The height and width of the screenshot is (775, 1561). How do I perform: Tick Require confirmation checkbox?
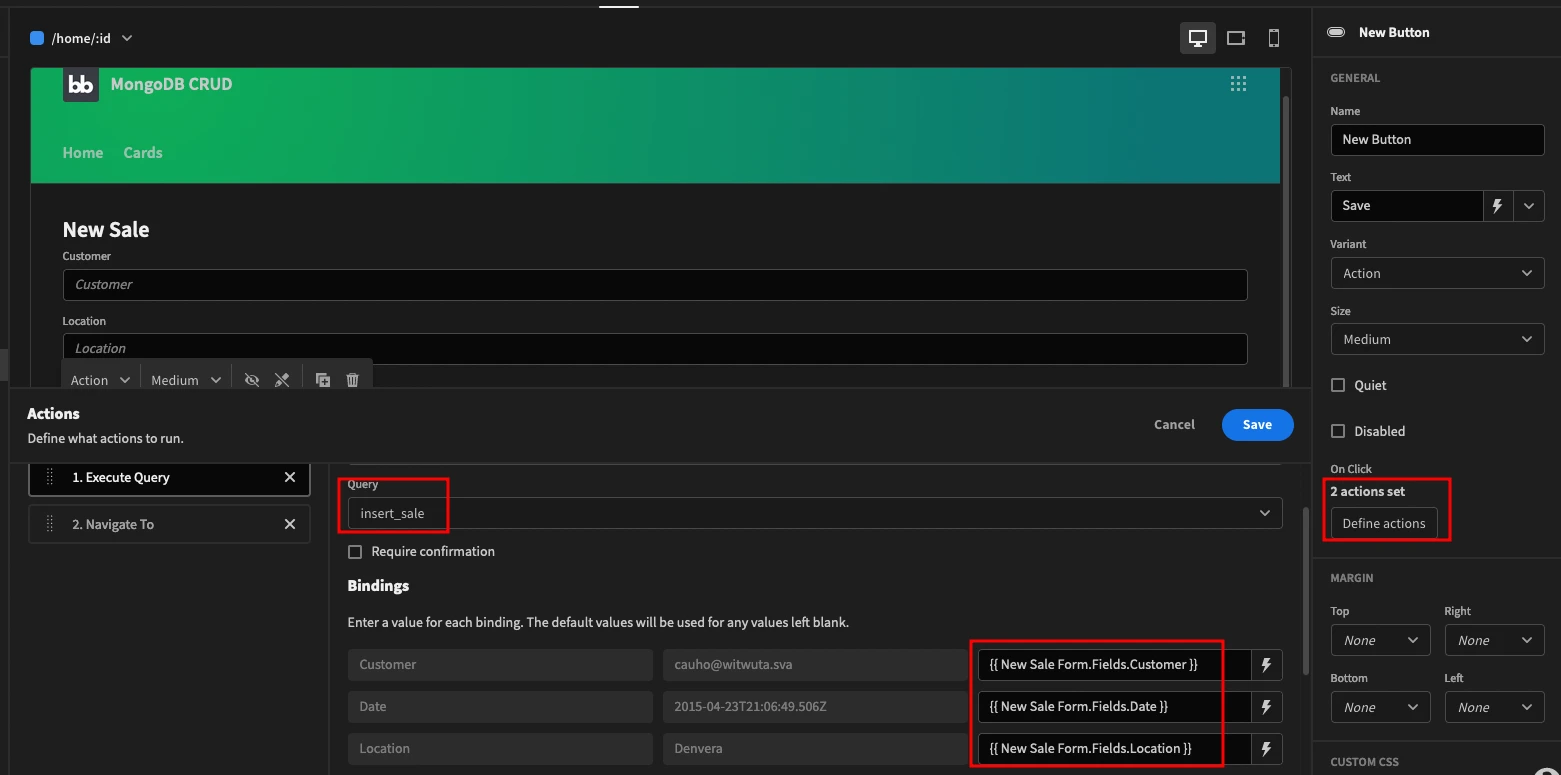click(355, 552)
